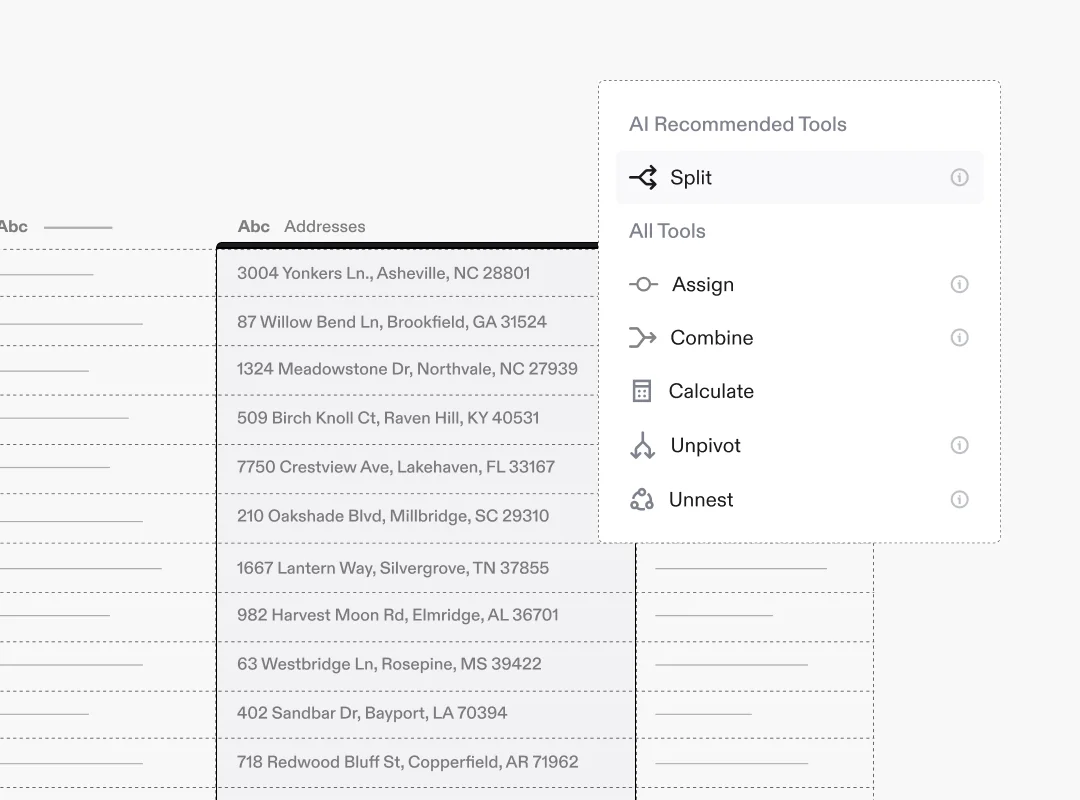1080x800 pixels.
Task: Click the Addresses column header
Action: 324,226
